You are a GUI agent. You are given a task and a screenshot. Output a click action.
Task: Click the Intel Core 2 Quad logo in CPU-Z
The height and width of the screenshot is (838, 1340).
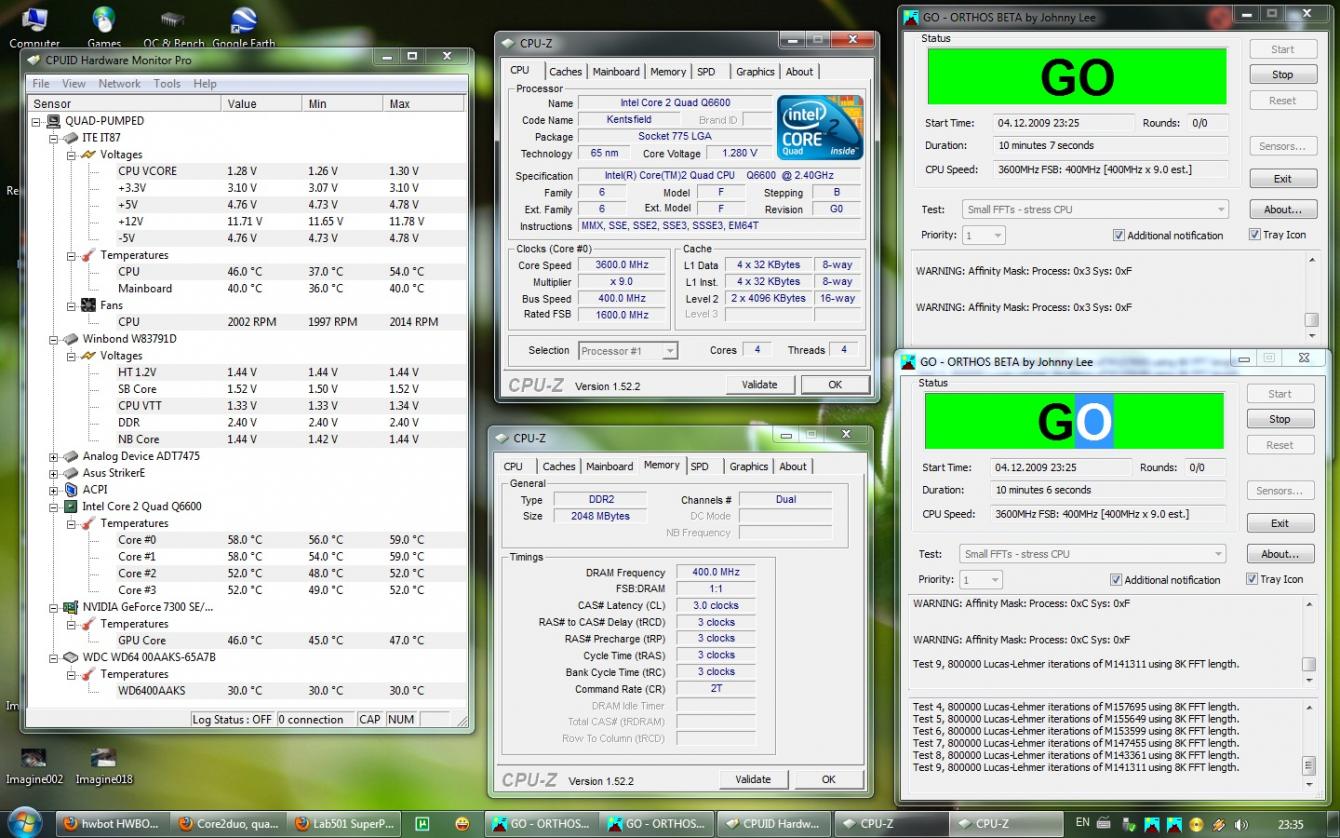click(x=820, y=126)
